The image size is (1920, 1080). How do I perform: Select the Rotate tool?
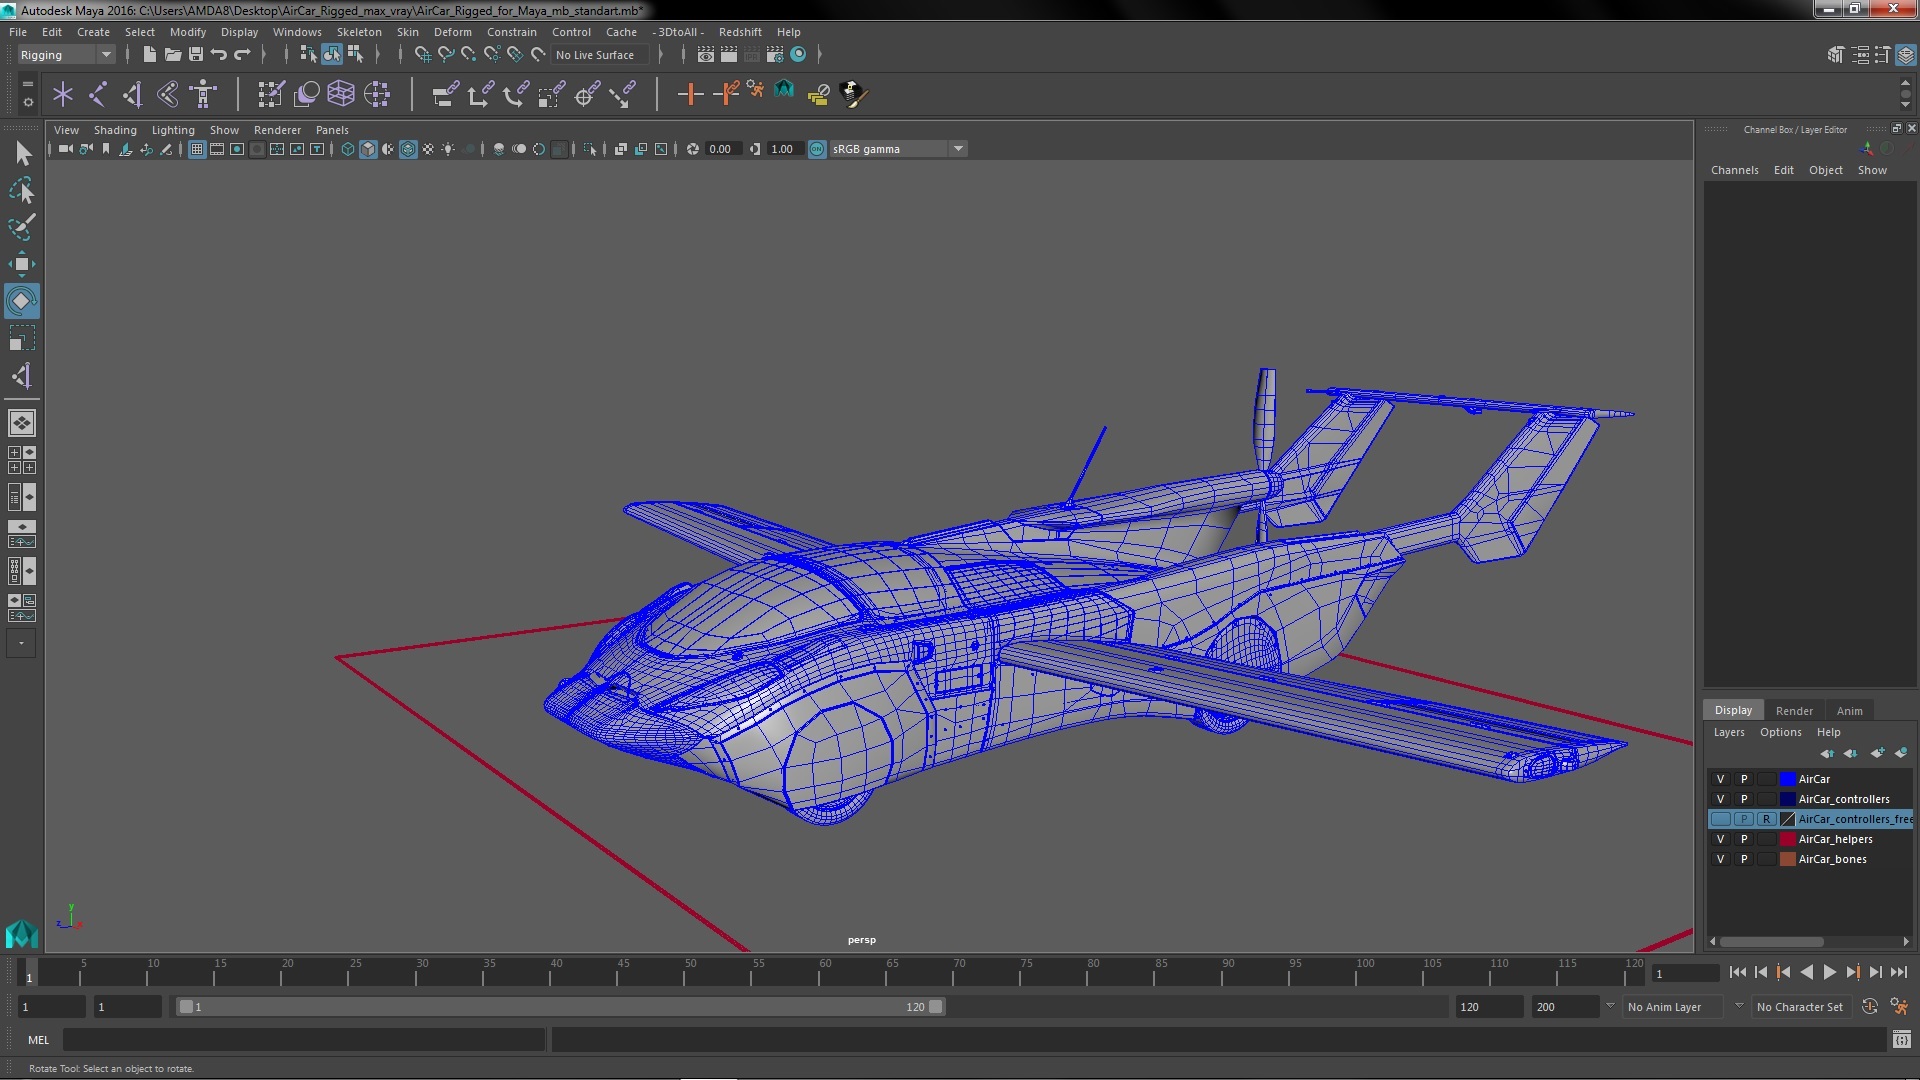[22, 301]
